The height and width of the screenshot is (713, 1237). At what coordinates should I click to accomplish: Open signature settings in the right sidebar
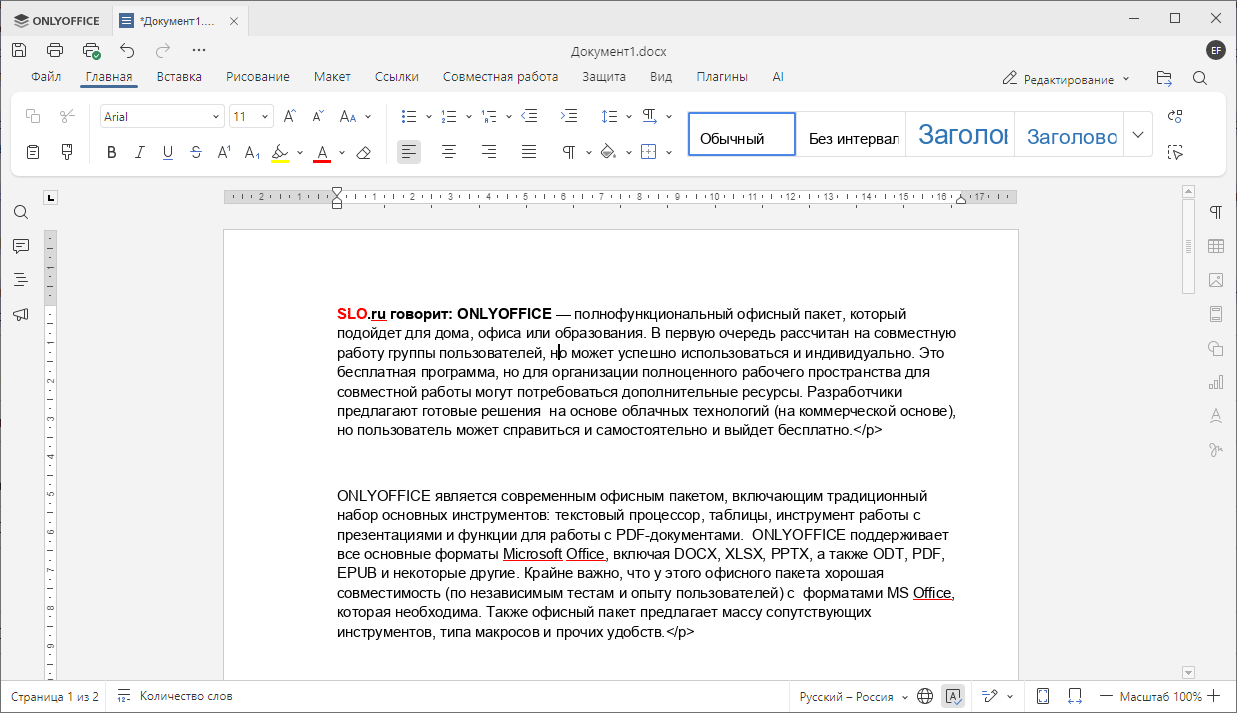[x=1216, y=450]
